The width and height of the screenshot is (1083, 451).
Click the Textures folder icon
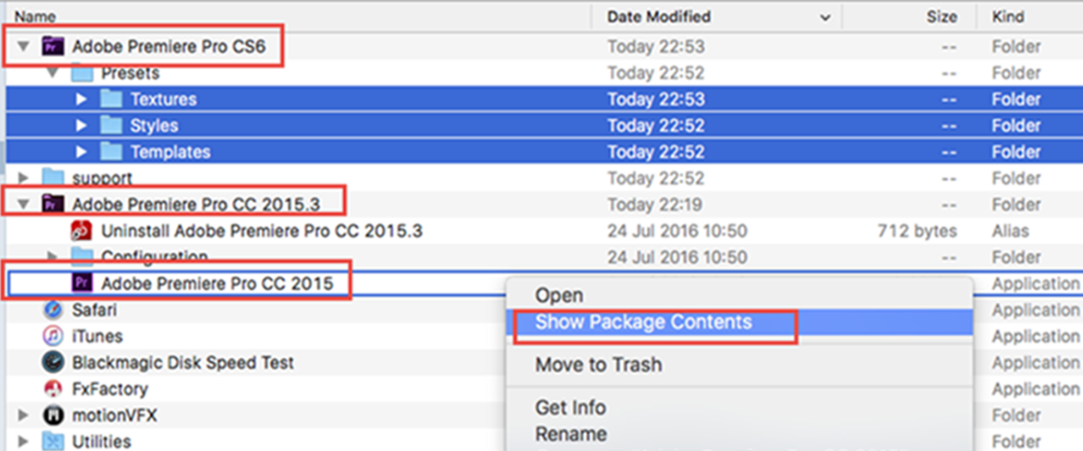coord(111,99)
